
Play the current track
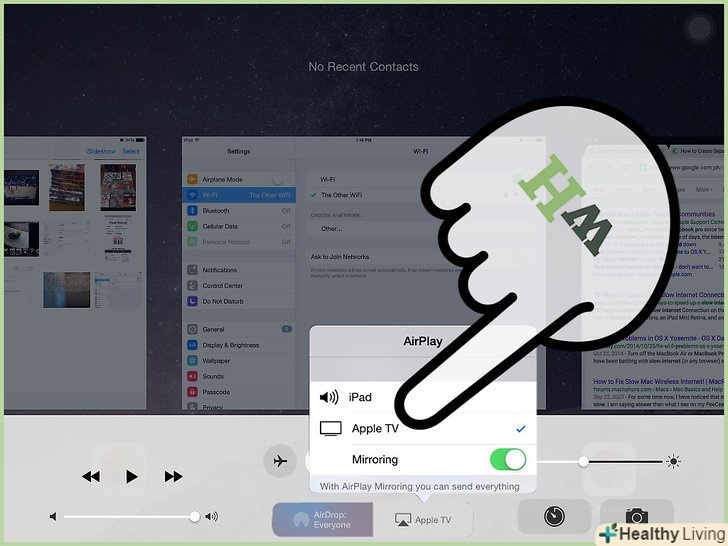[131, 476]
